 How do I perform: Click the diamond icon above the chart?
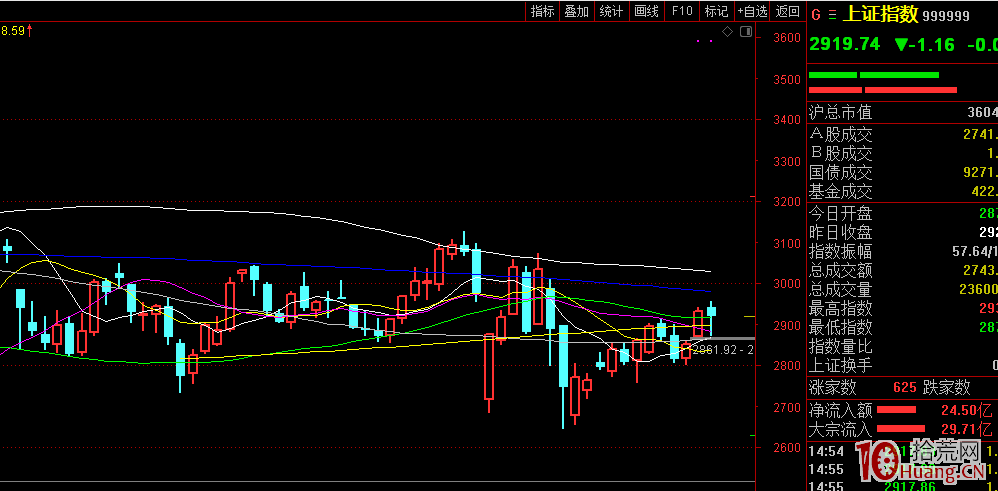coord(728,31)
